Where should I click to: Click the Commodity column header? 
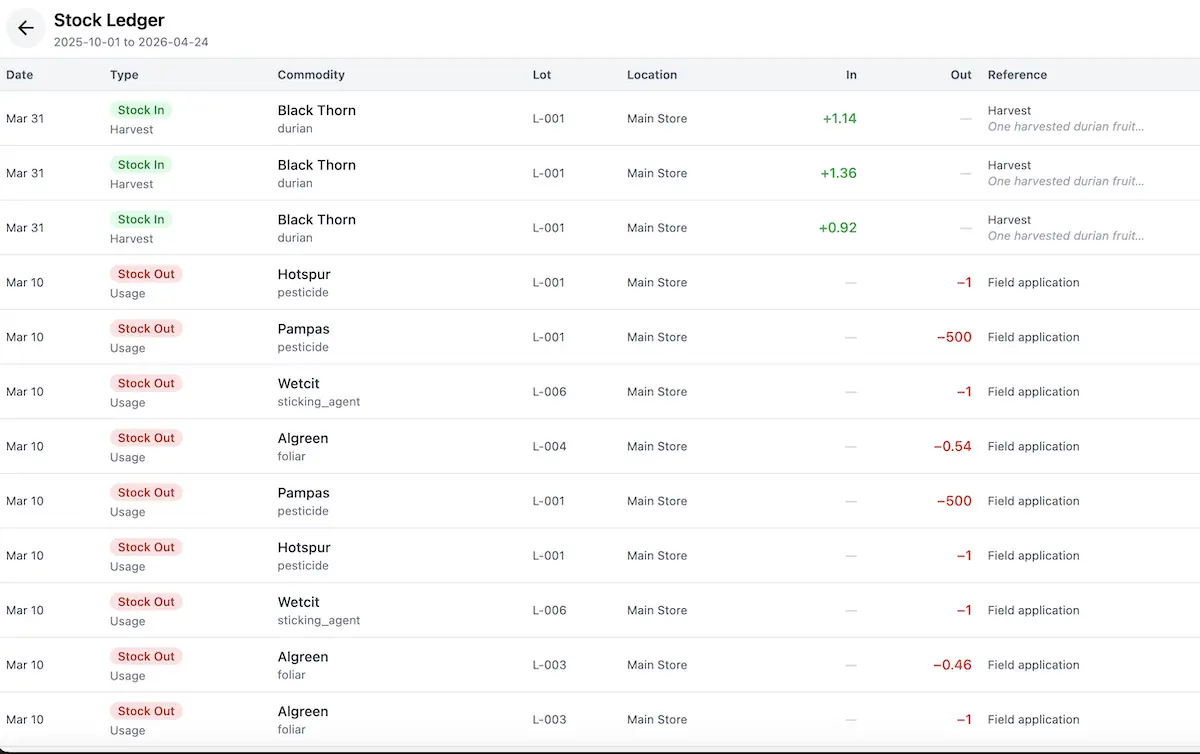(311, 75)
